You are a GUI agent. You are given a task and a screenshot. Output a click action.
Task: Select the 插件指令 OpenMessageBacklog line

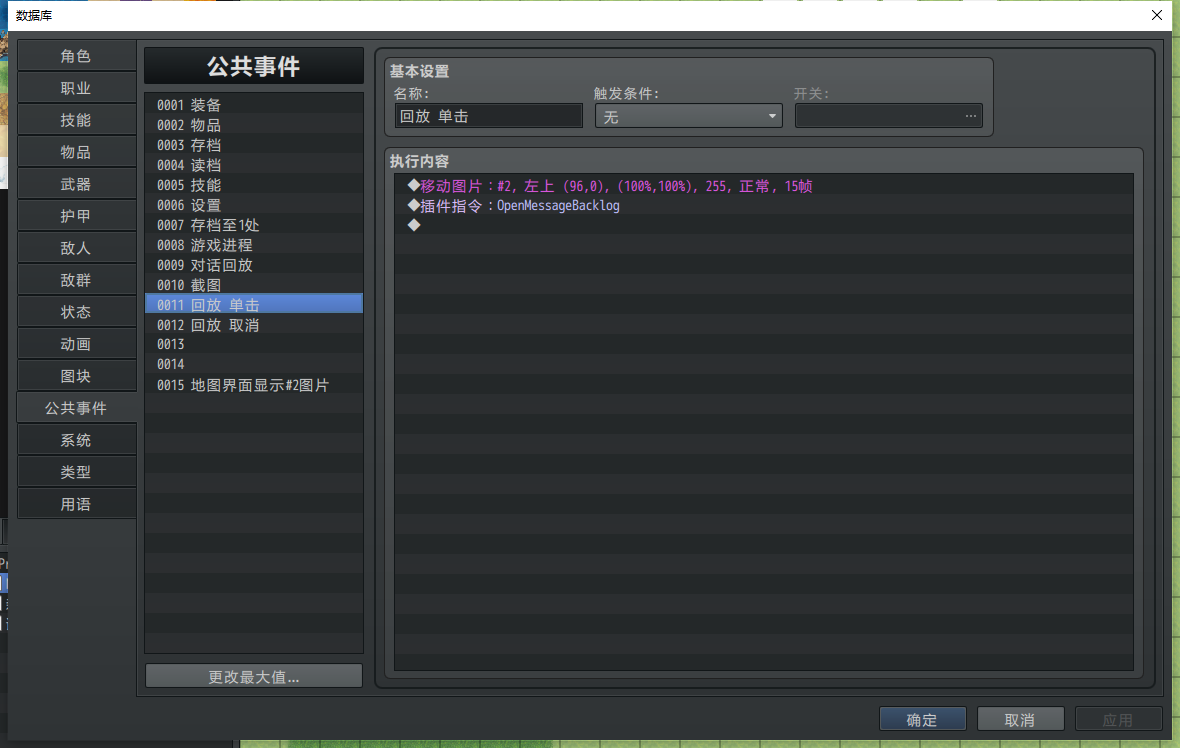[764, 205]
